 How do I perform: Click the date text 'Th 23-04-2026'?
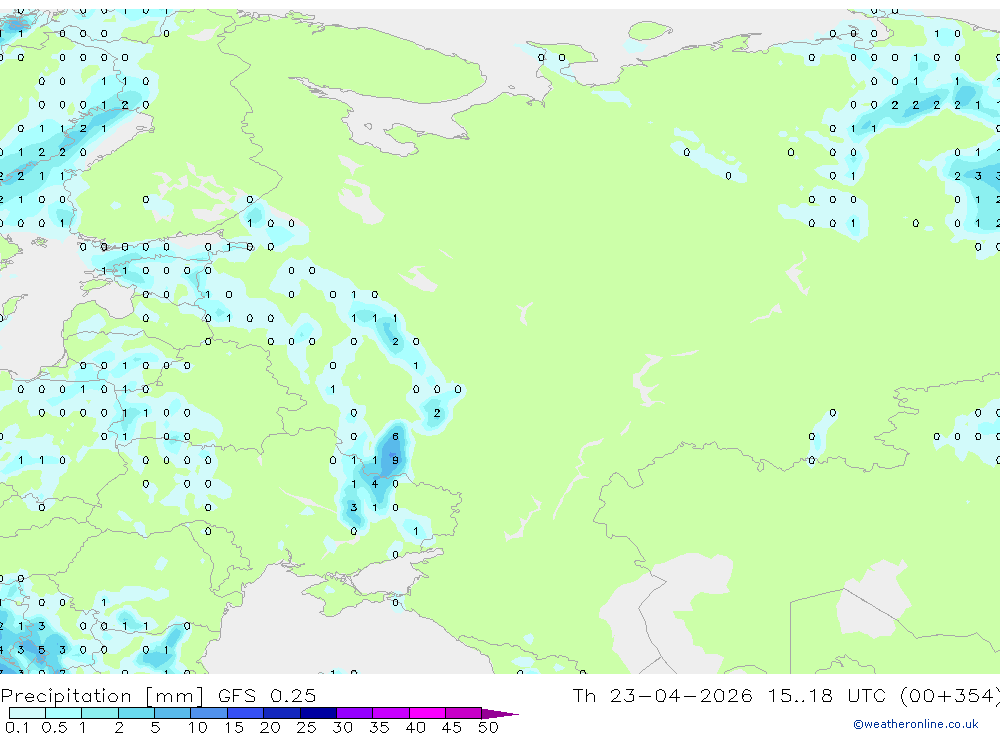(x=663, y=695)
